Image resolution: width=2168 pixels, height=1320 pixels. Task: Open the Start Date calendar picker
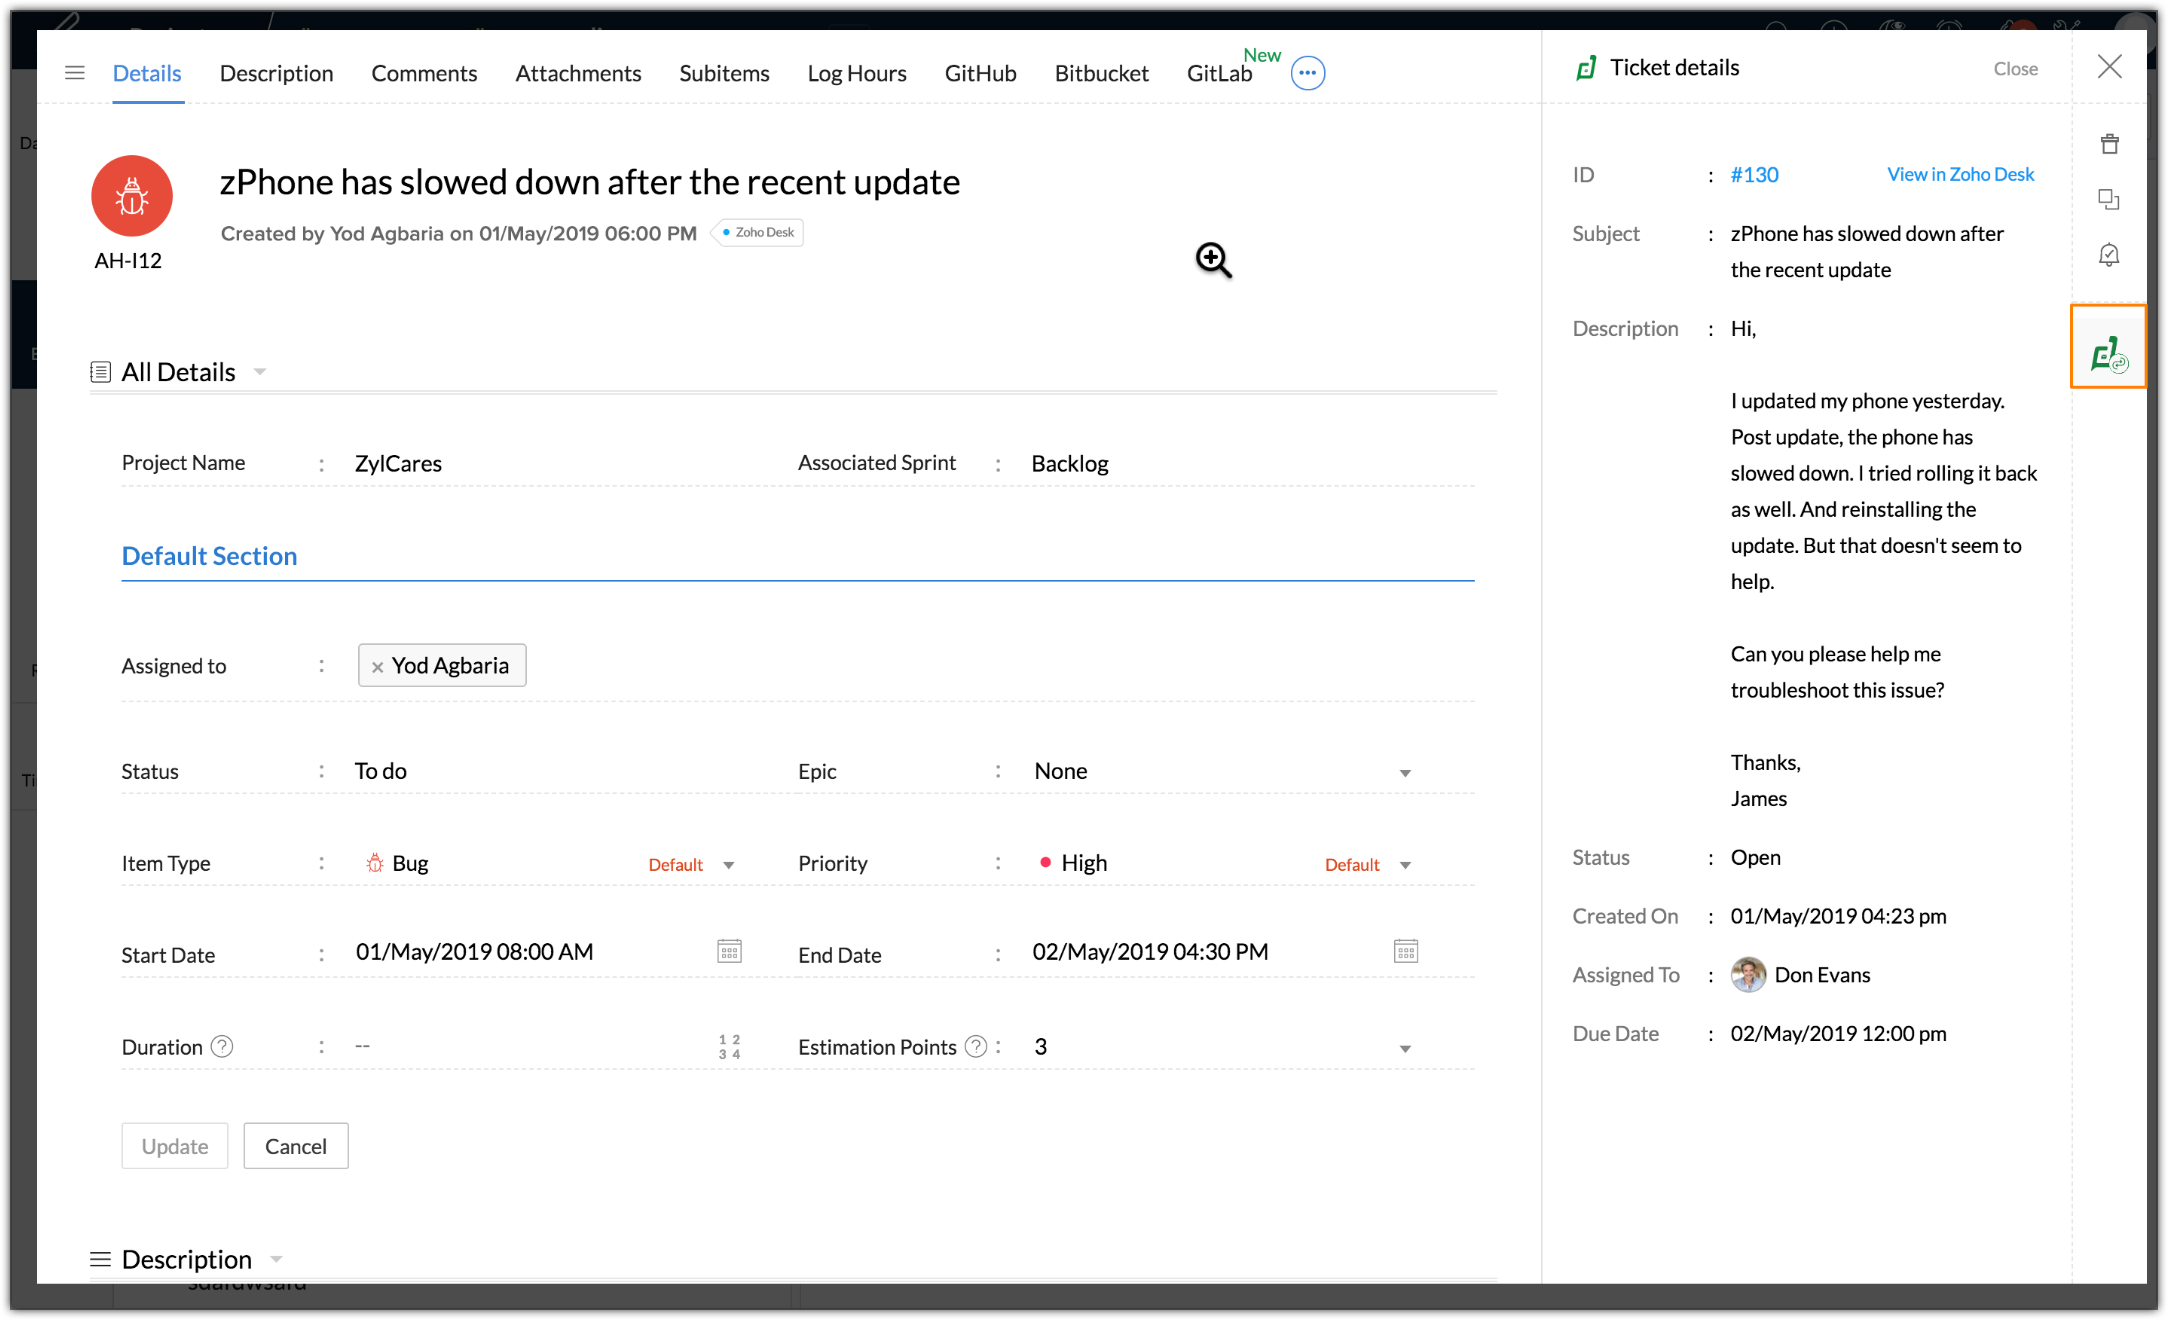tap(729, 951)
